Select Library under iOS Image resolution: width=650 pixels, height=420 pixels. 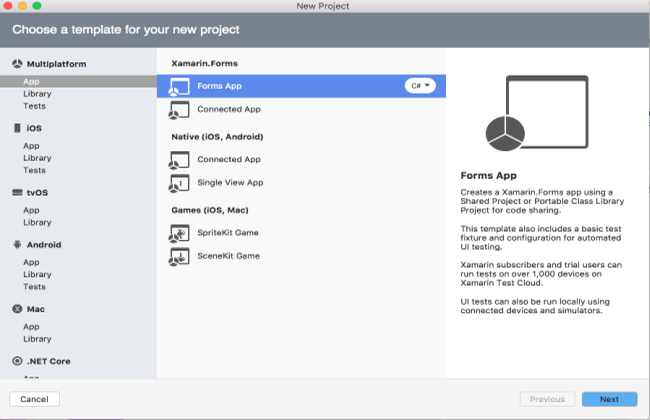pyautogui.click(x=37, y=158)
